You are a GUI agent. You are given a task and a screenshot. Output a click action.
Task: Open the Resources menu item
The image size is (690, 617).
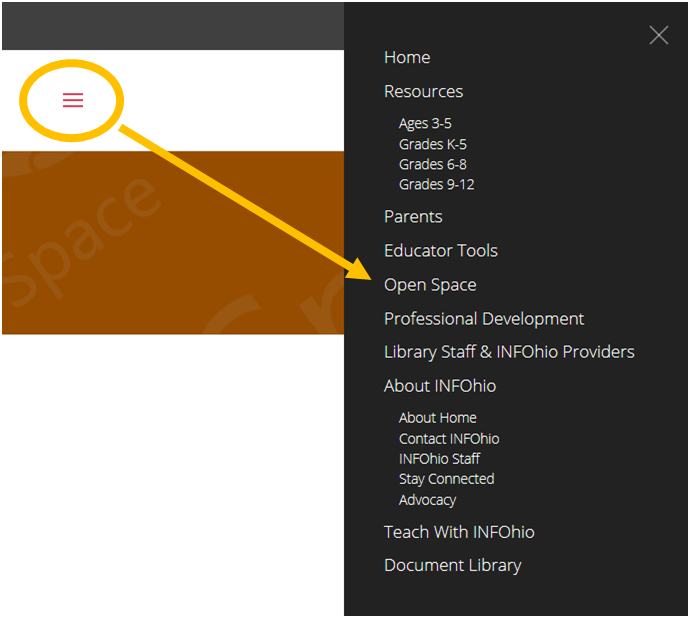tap(423, 92)
